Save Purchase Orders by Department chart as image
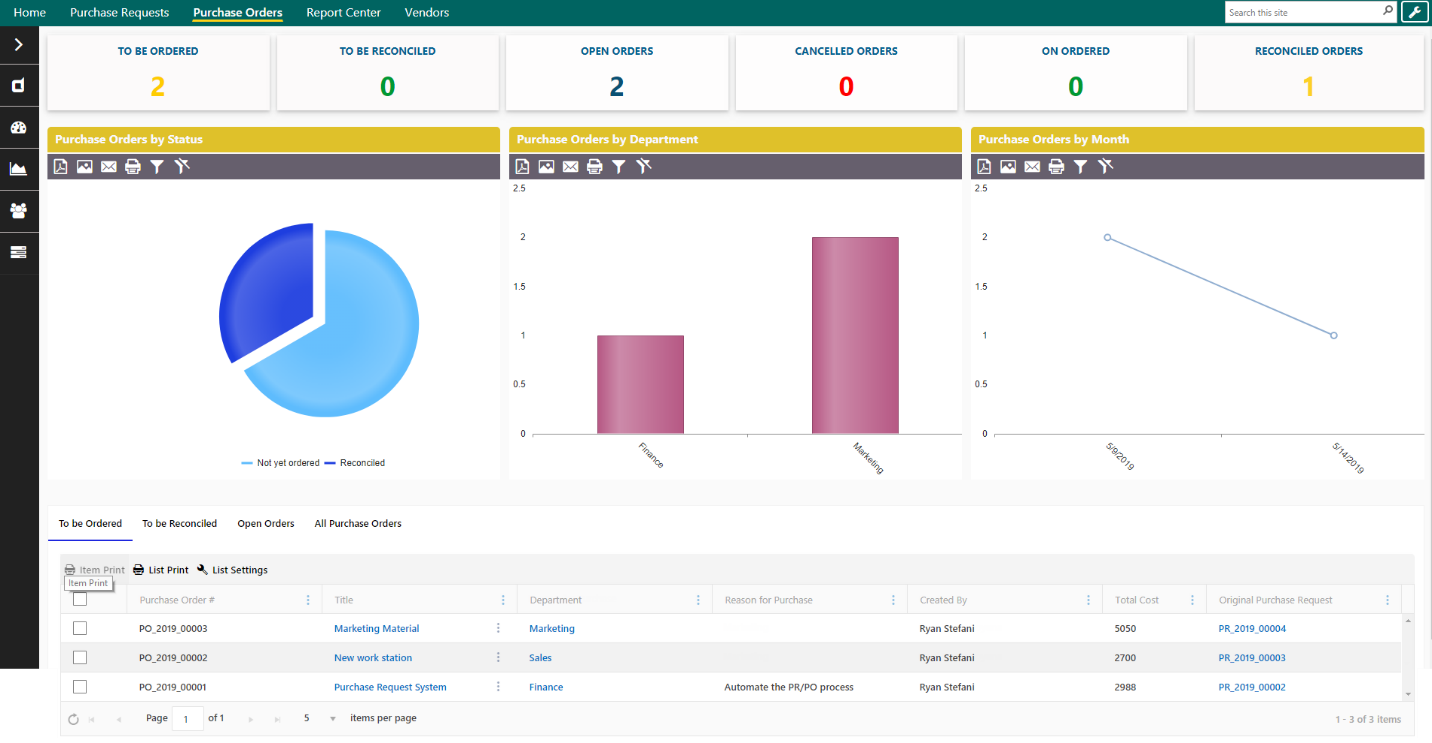 click(546, 167)
